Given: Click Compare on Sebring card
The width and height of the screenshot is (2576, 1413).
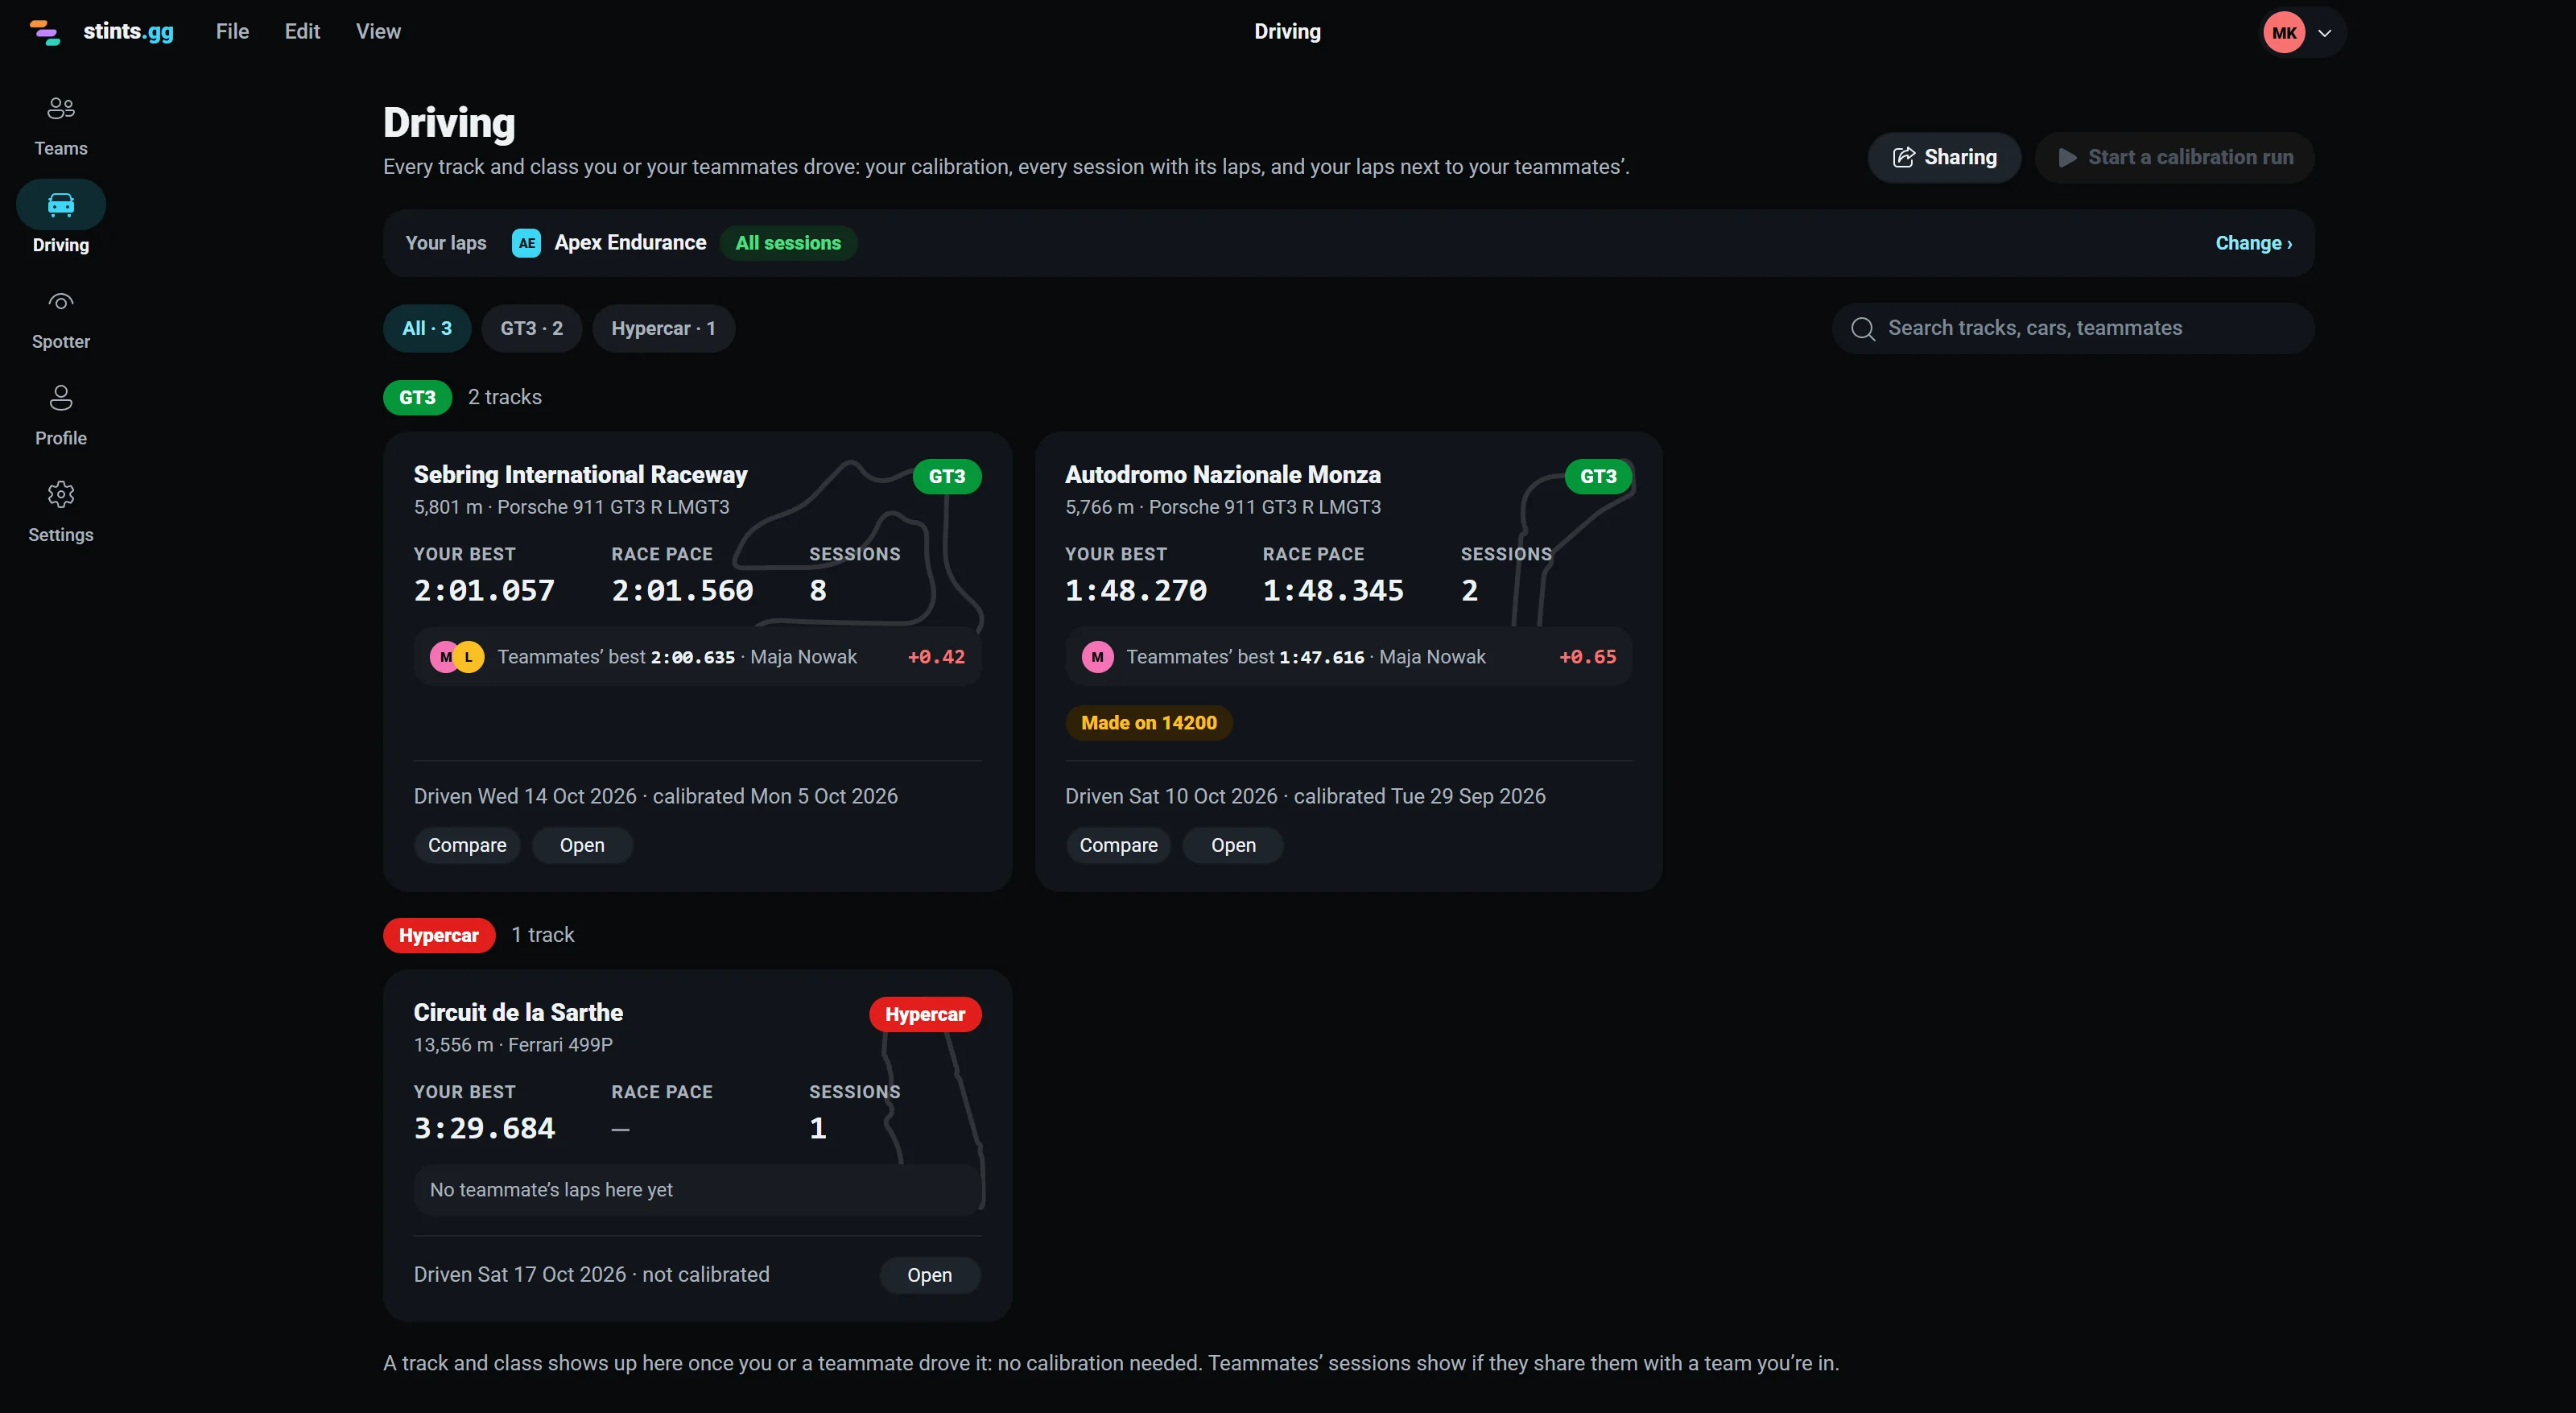Looking at the screenshot, I should 467,845.
